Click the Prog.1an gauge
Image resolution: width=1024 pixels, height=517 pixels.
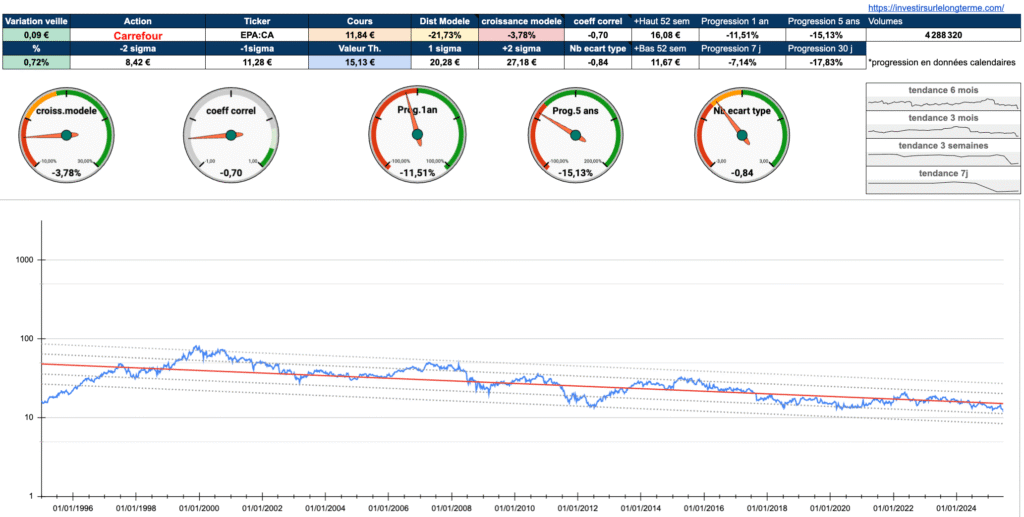[x=417, y=135]
